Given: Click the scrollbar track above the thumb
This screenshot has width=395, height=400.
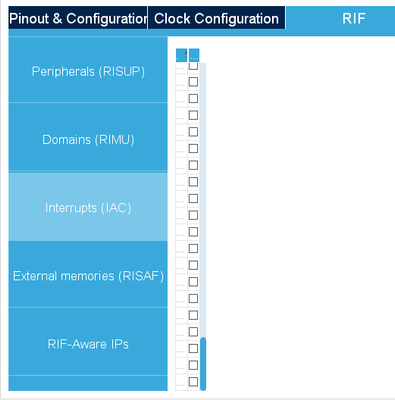Looking at the screenshot, I should 203,200.
